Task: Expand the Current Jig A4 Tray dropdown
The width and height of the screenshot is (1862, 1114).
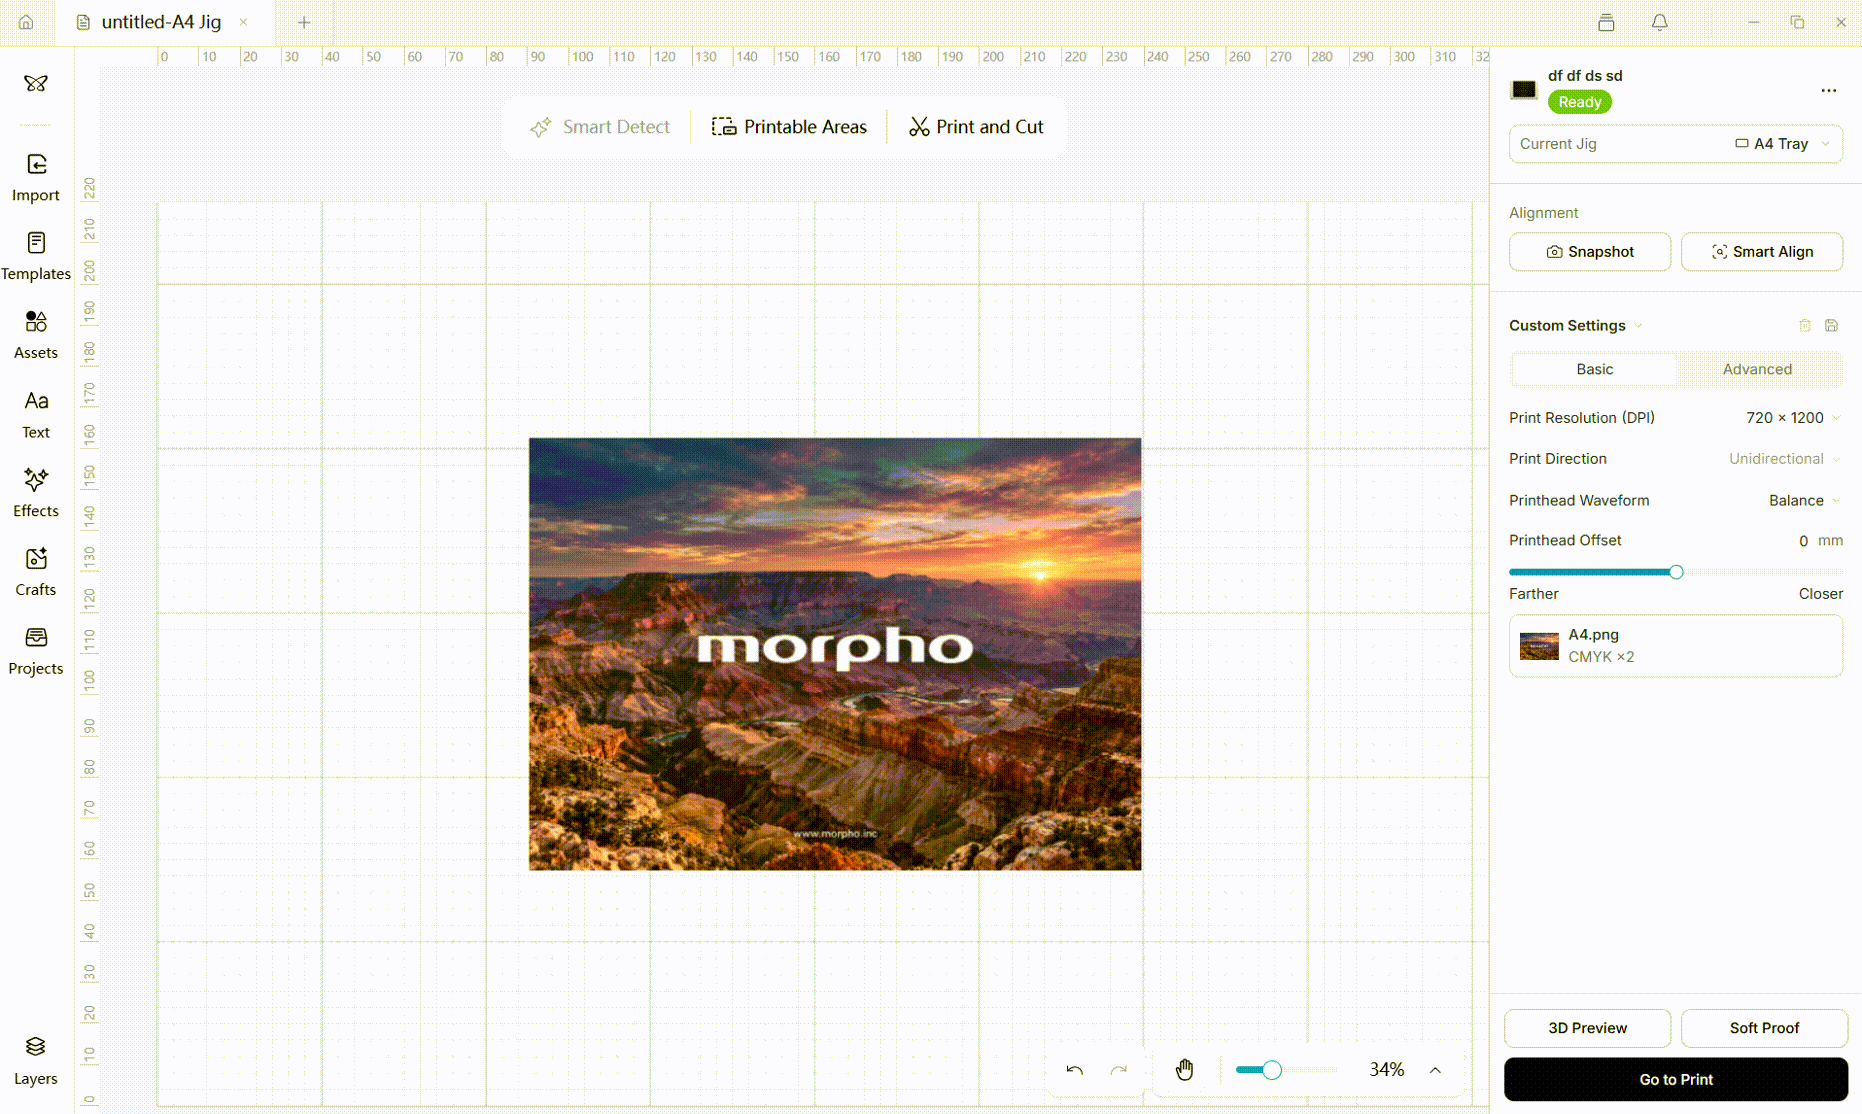Action: (x=1676, y=144)
